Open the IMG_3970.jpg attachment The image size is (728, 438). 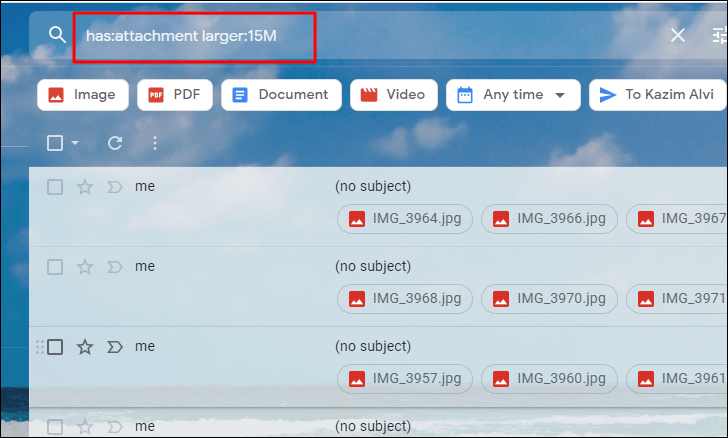549,299
